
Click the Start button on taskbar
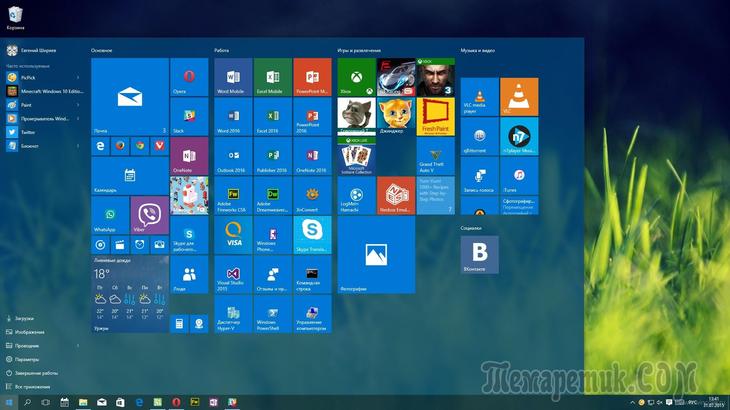pyautogui.click(x=9, y=403)
